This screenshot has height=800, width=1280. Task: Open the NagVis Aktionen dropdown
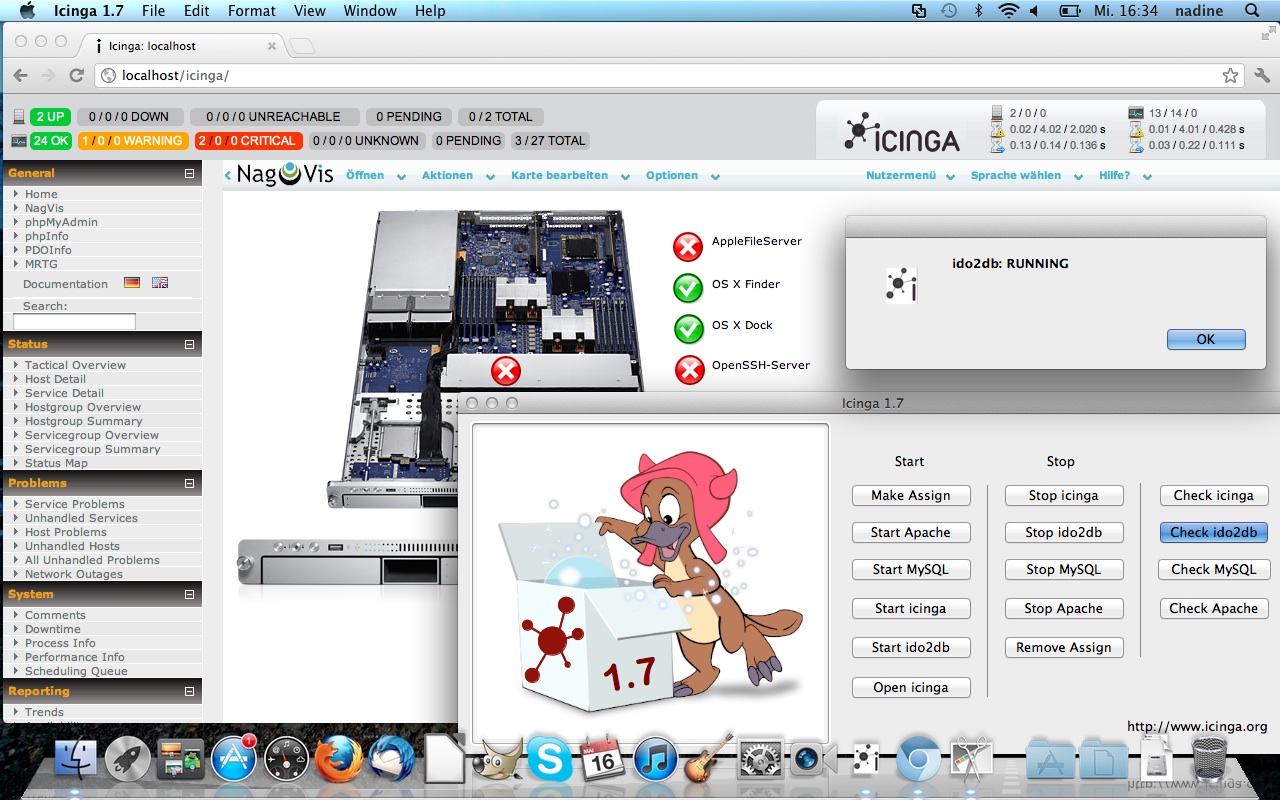(458, 175)
